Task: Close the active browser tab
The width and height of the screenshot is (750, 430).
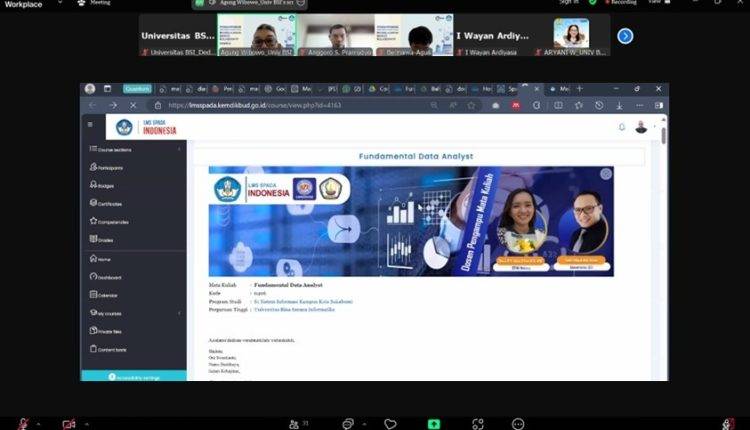Action: pos(536,89)
